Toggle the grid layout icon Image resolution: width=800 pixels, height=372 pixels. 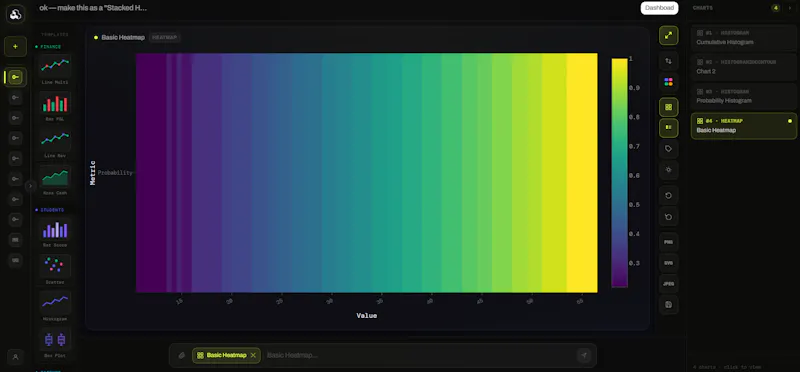click(668, 107)
